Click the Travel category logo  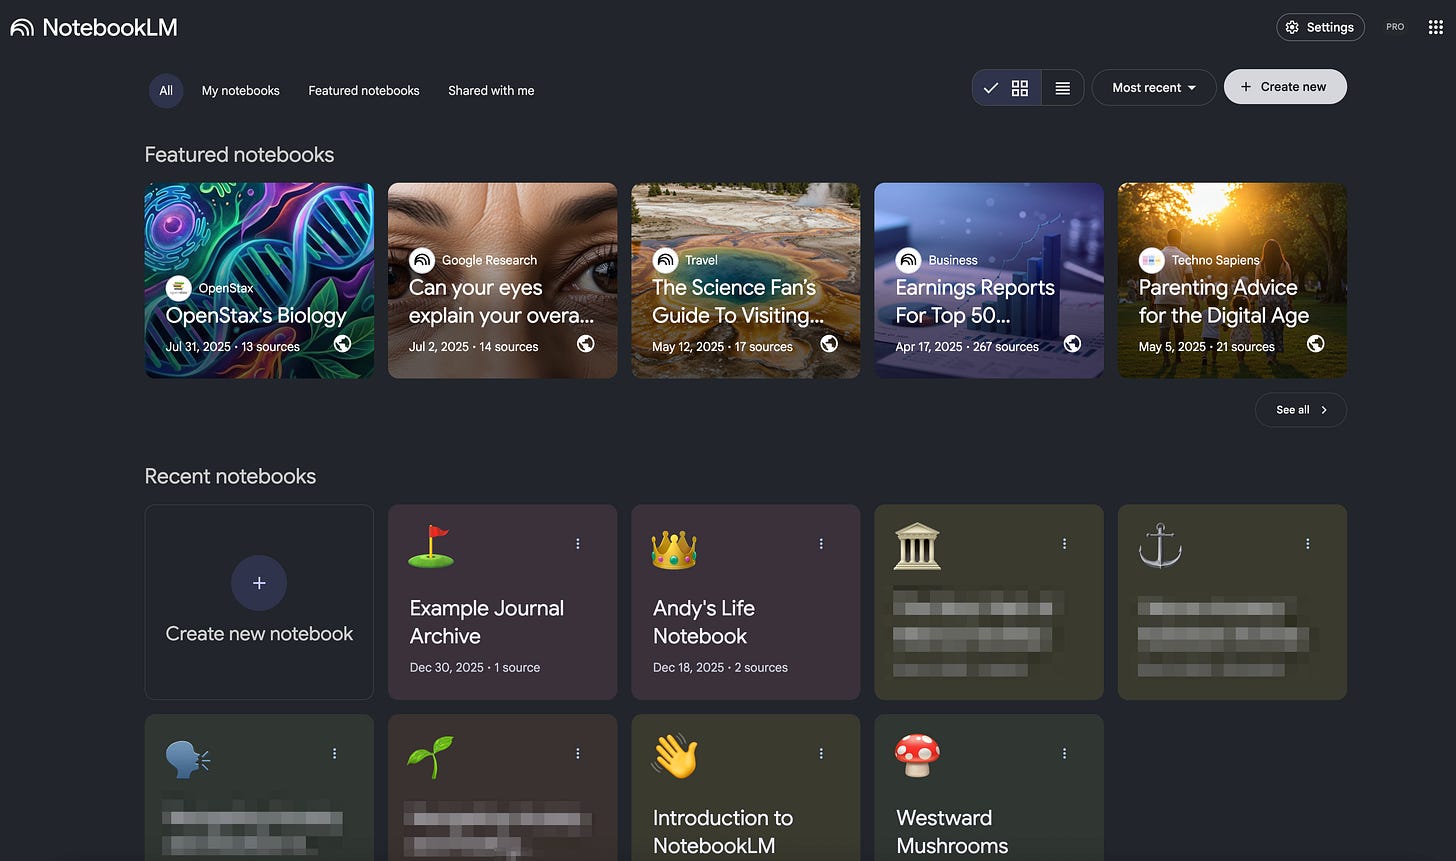[x=665, y=260]
